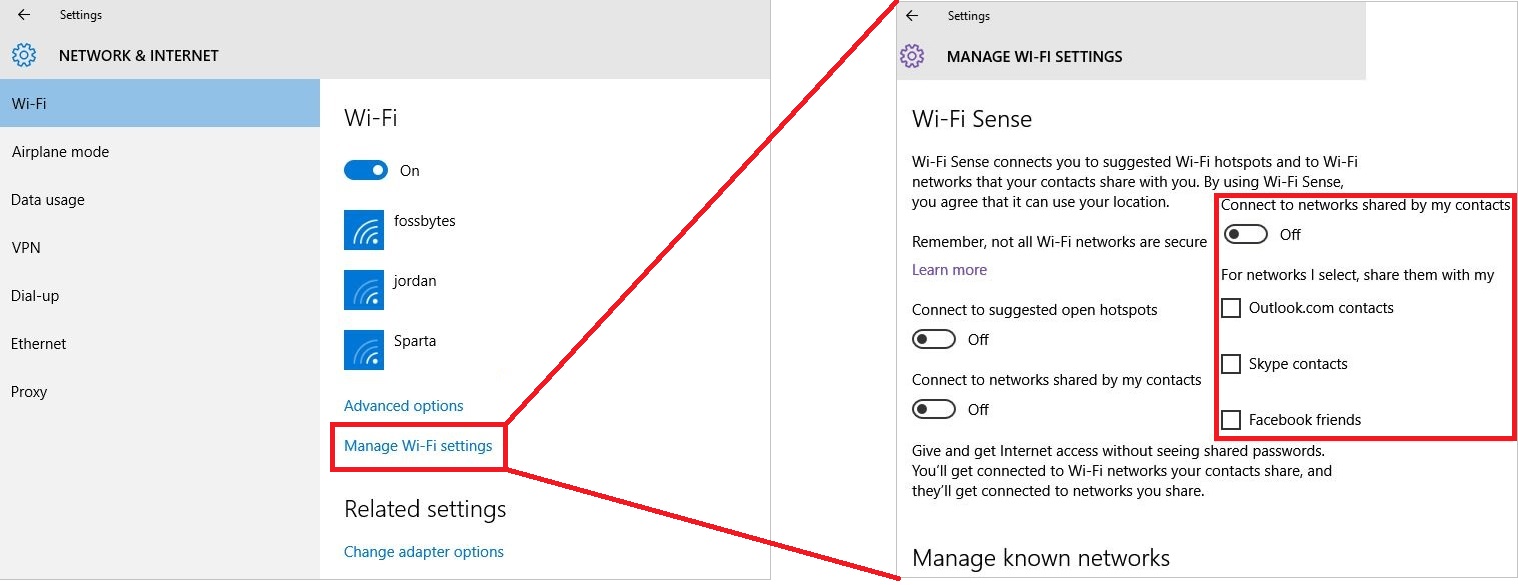Click the Manage Wi-Fi Settings gear icon

point(912,56)
